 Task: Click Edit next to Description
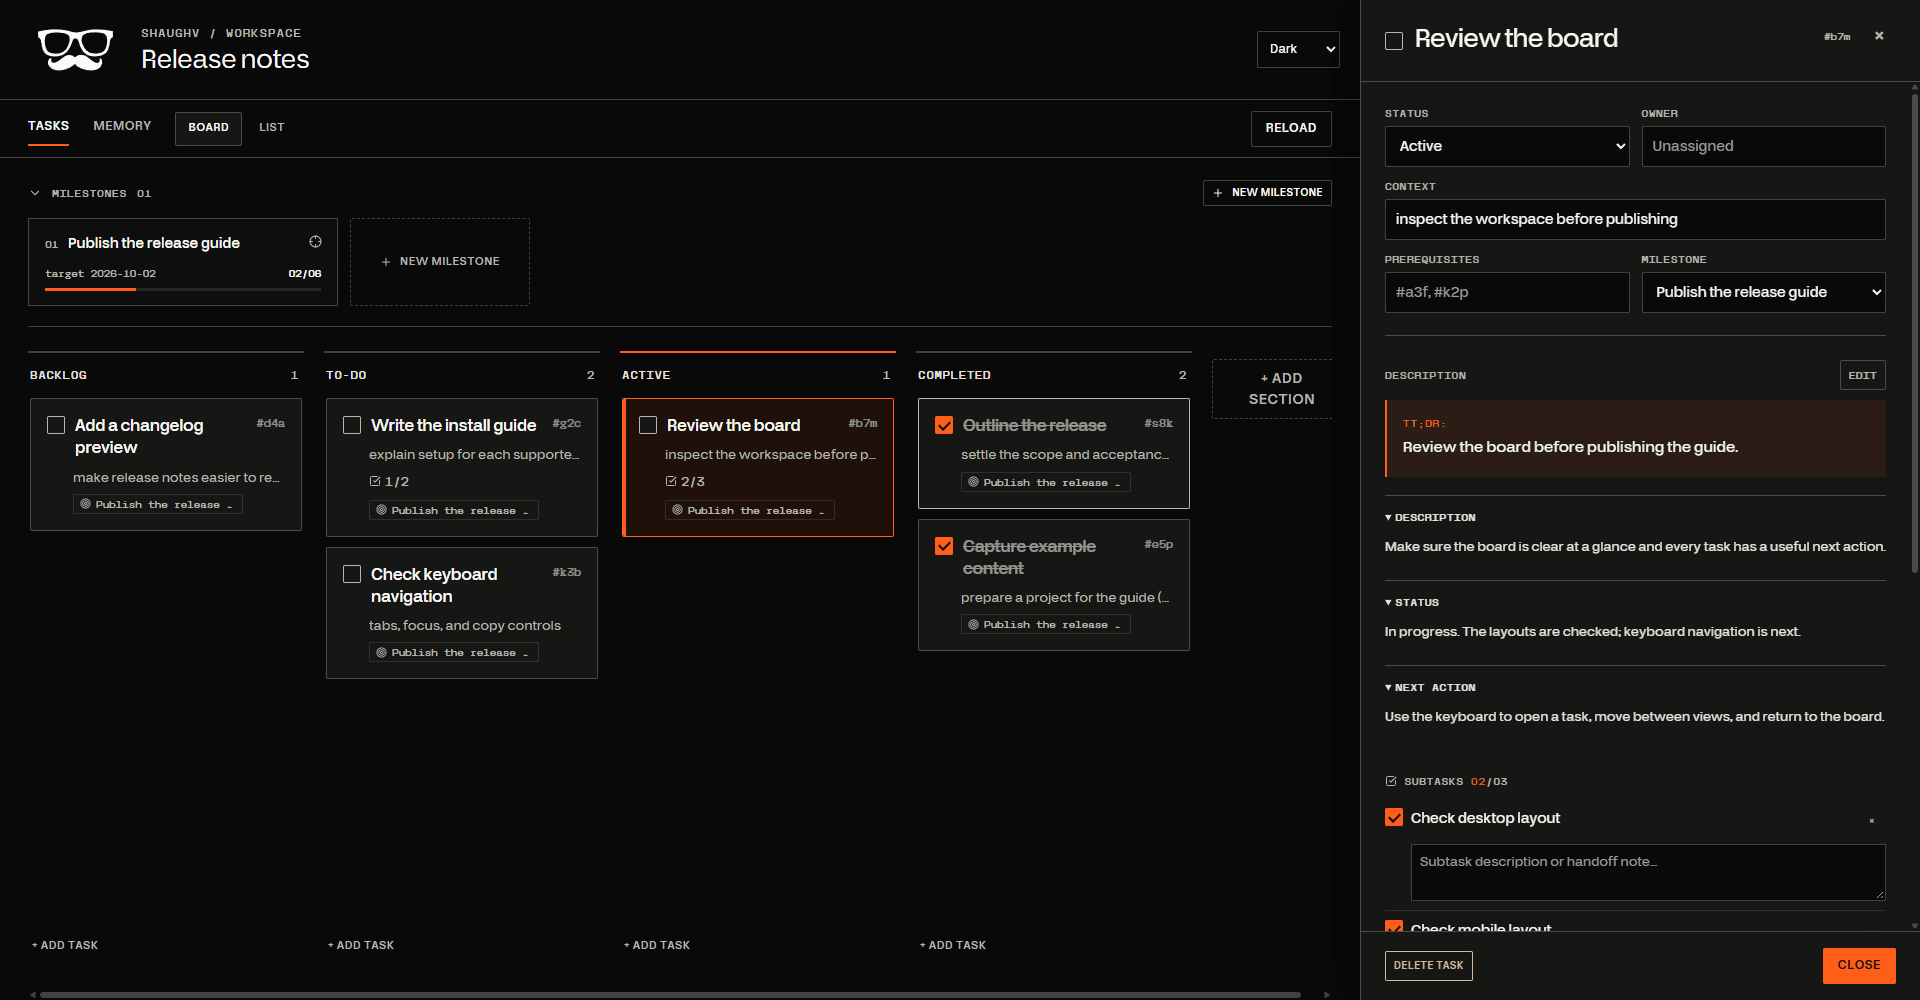click(x=1862, y=375)
